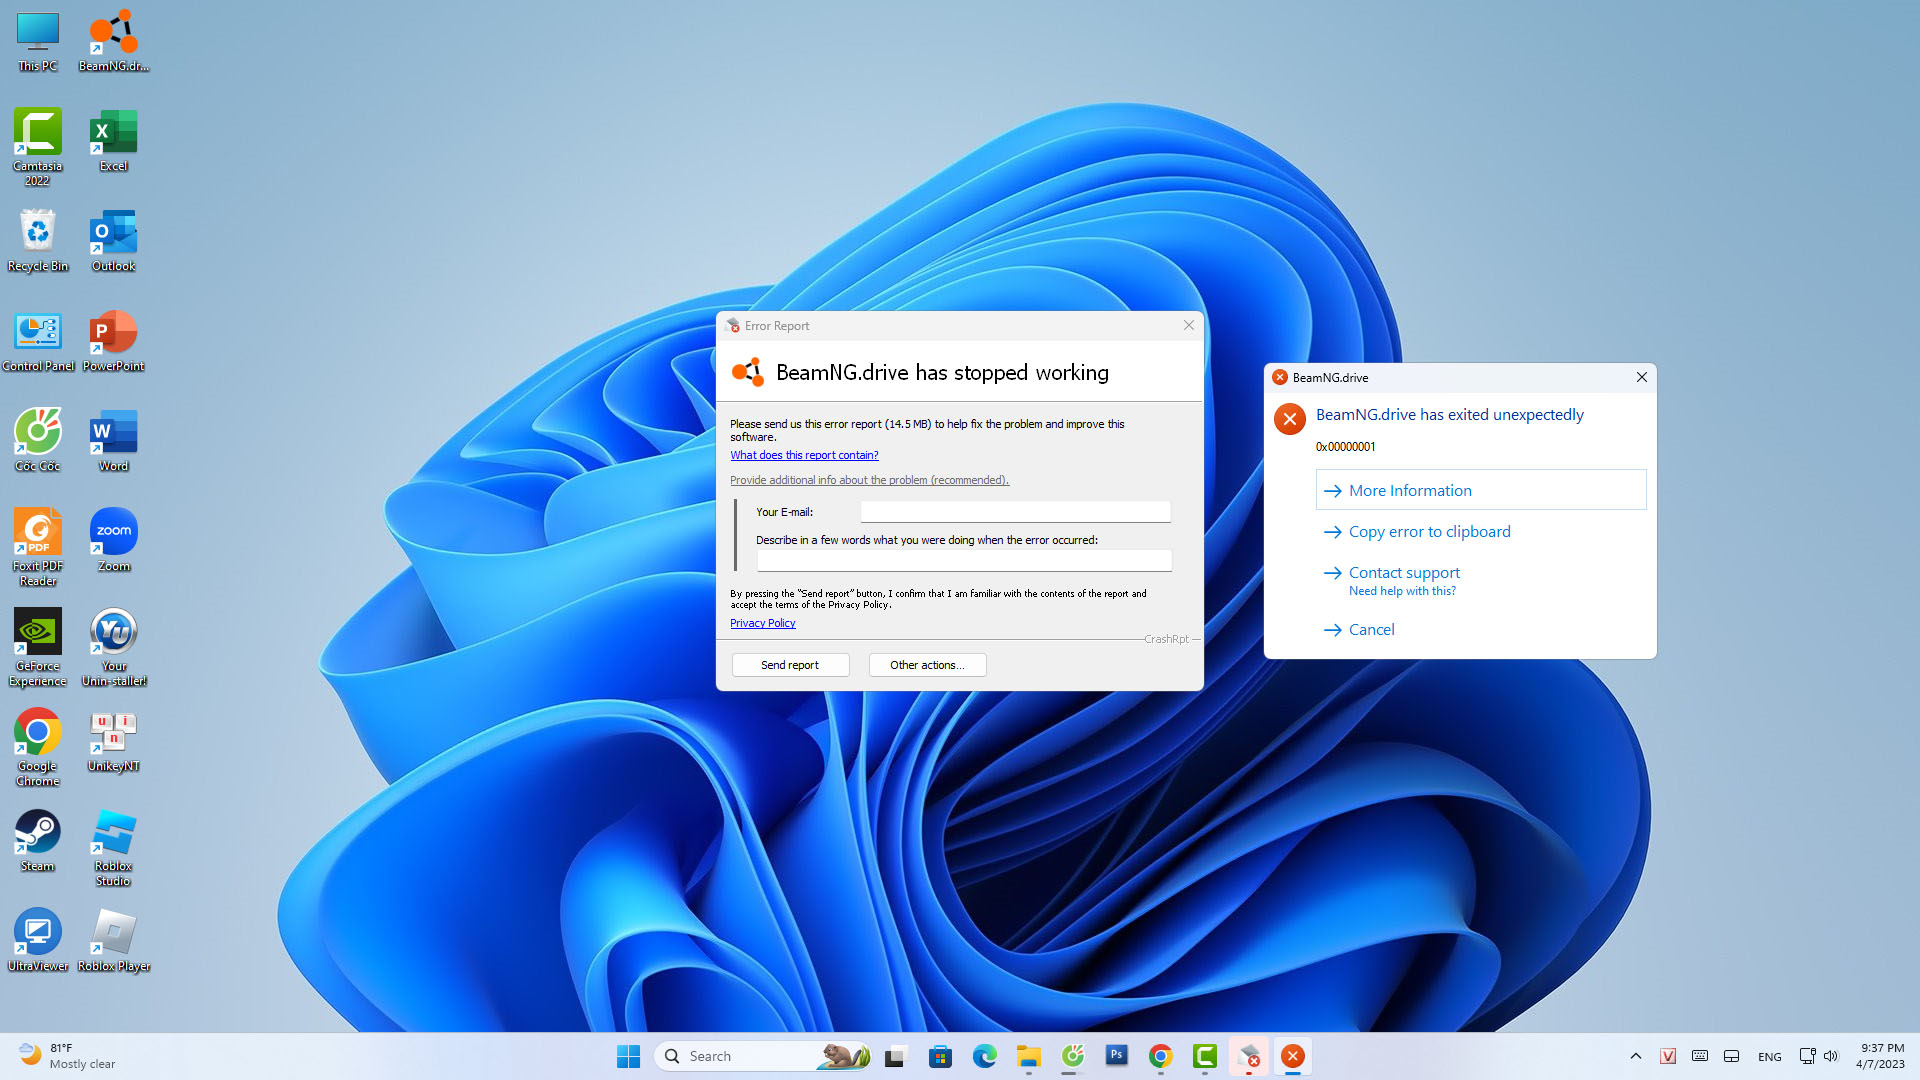Screen dimensions: 1920x1080
Task: Select the Word desktop shortcut
Action: (114, 441)
